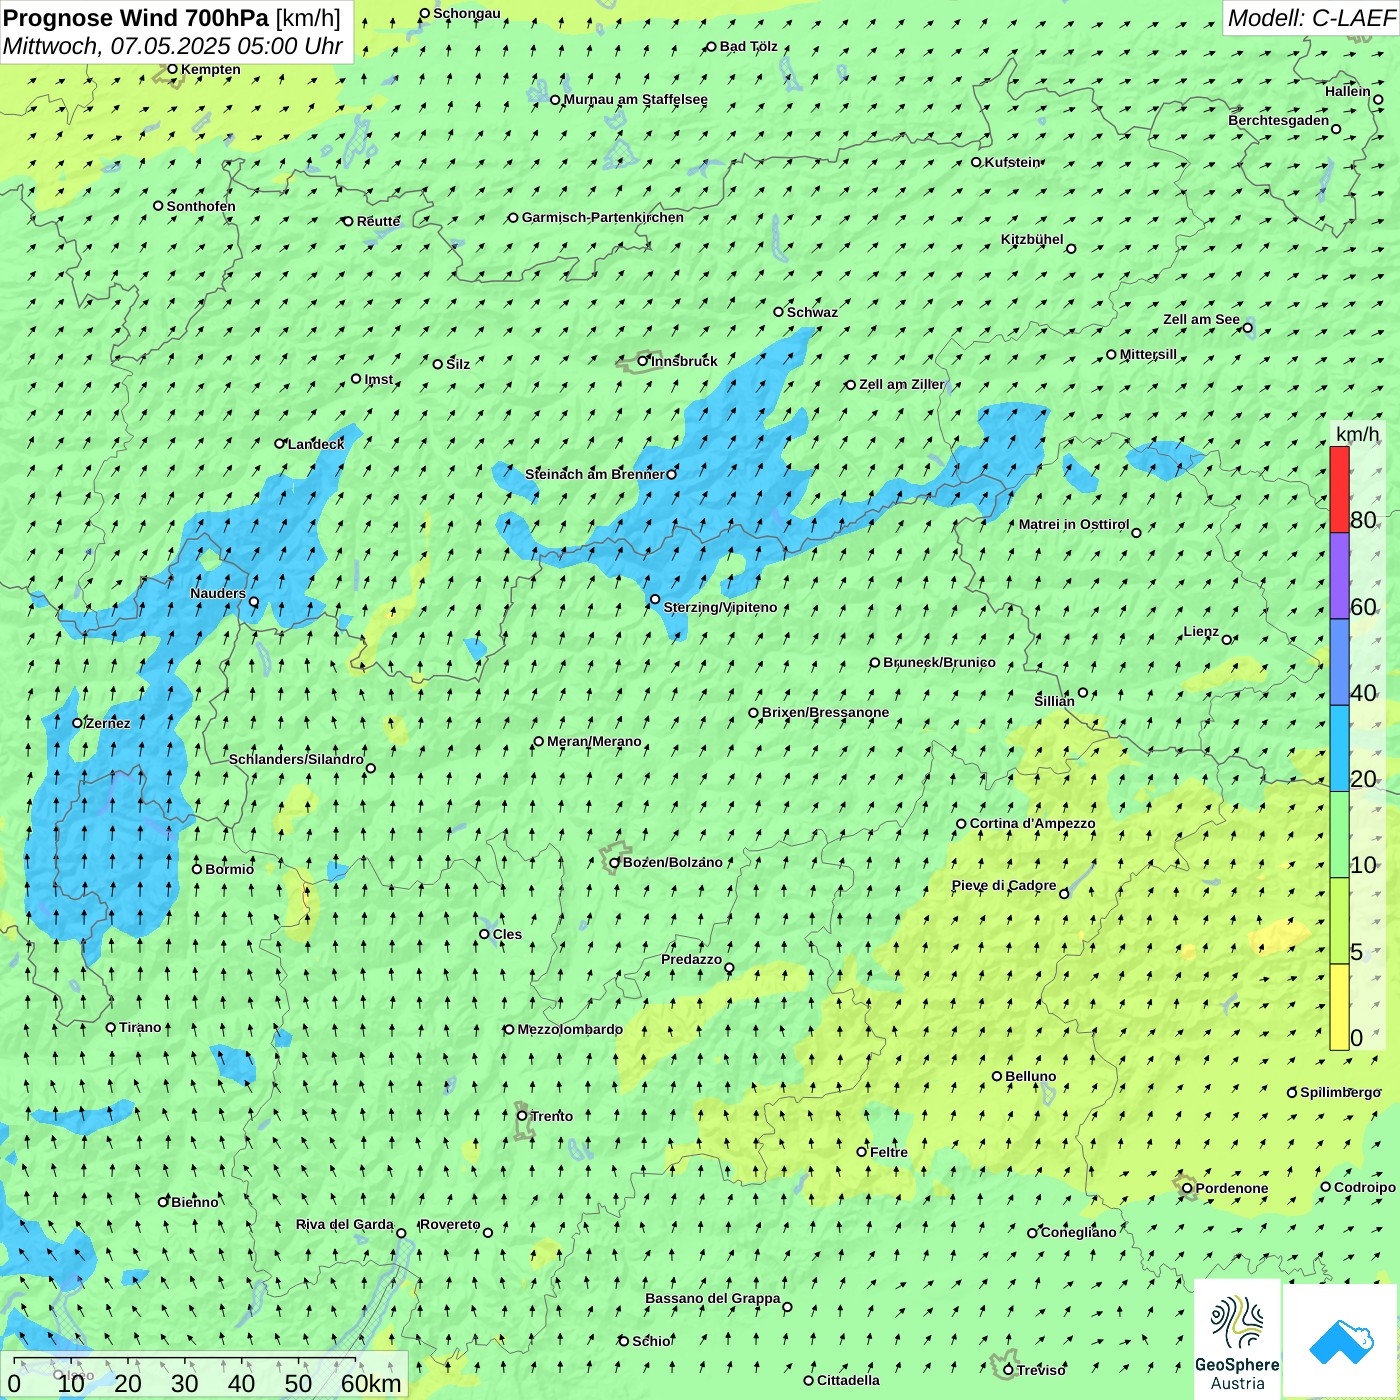Click the 'Modell: C-LAEF' label
The width and height of the screenshot is (1400, 1400).
[x=1311, y=18]
